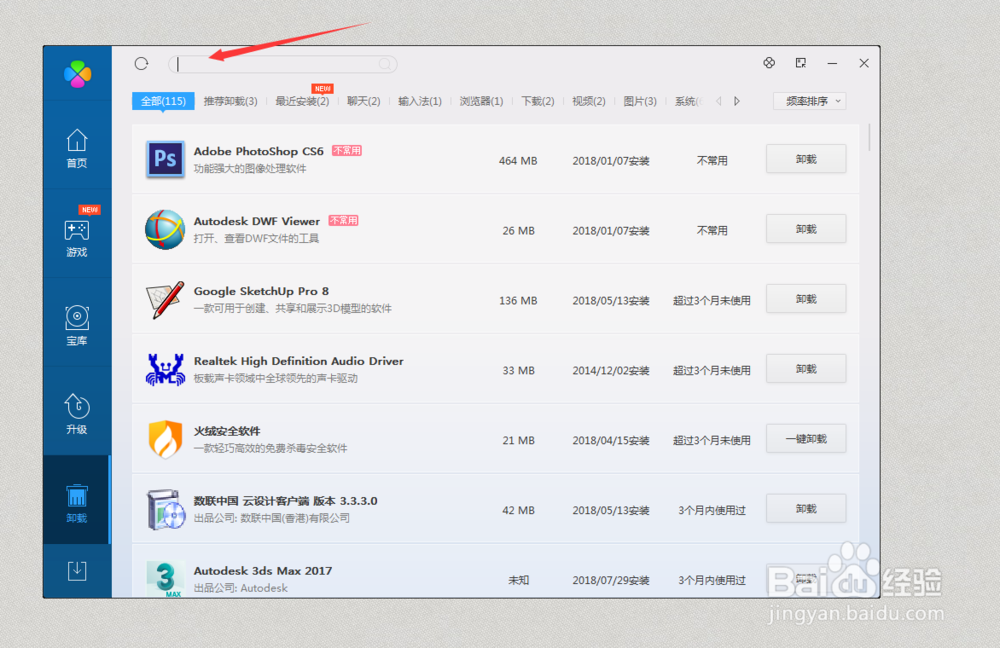Open the 升级 upgrade section
This screenshot has width=1000, height=648.
click(77, 414)
